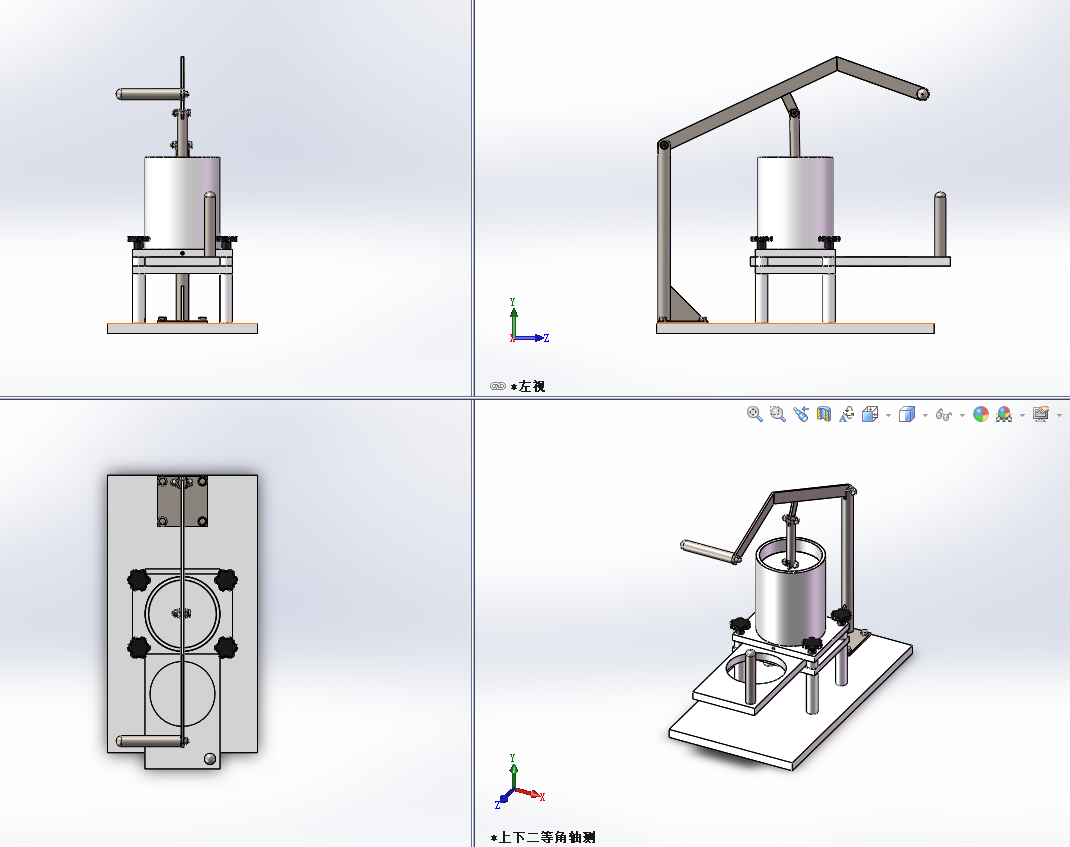Screen dimensions: 1070x847
Task: Click the View Orientation cube icon
Action: coord(870,414)
